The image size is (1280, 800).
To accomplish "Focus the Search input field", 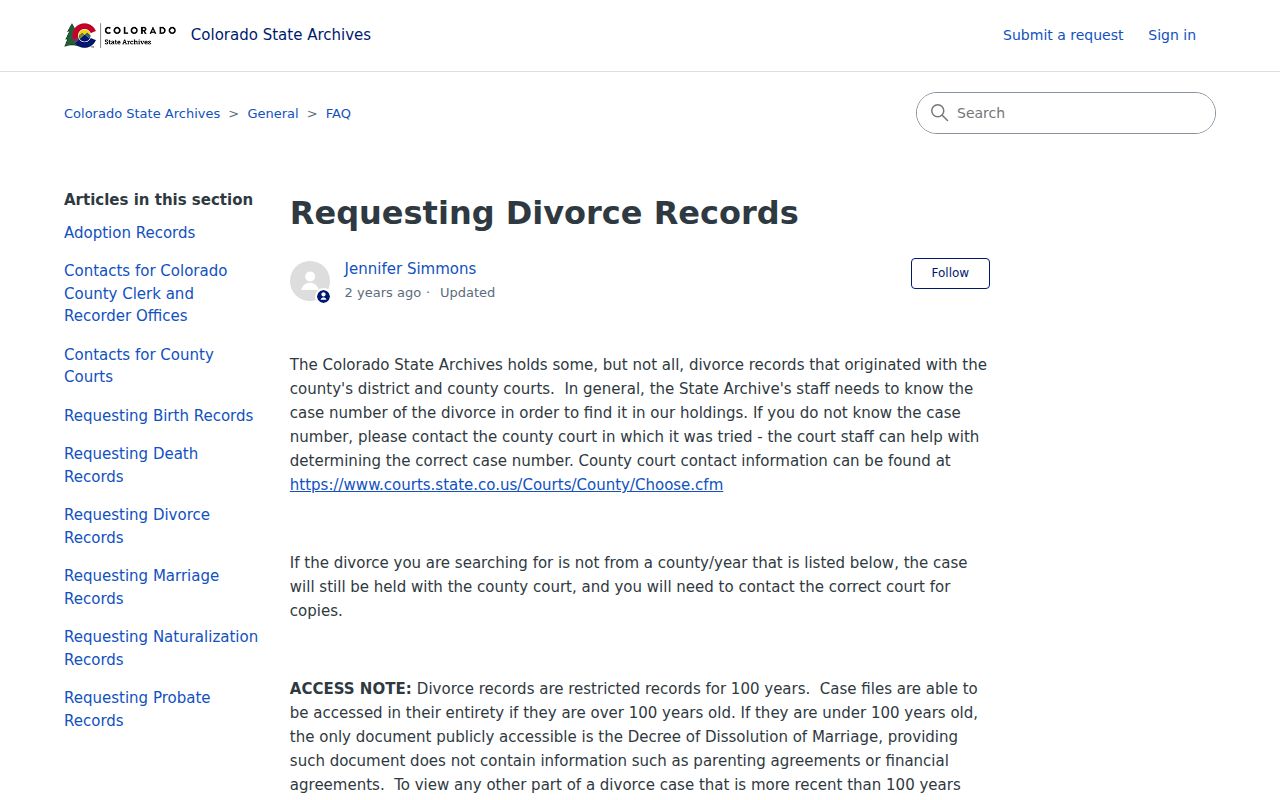I will (1066, 113).
